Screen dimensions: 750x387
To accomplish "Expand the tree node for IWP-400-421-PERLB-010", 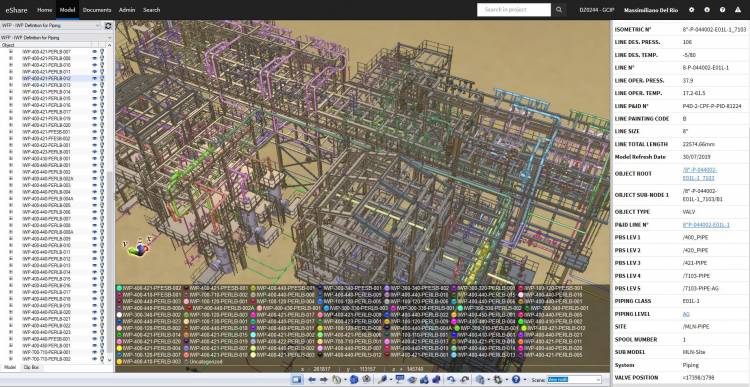I will tap(11, 65).
